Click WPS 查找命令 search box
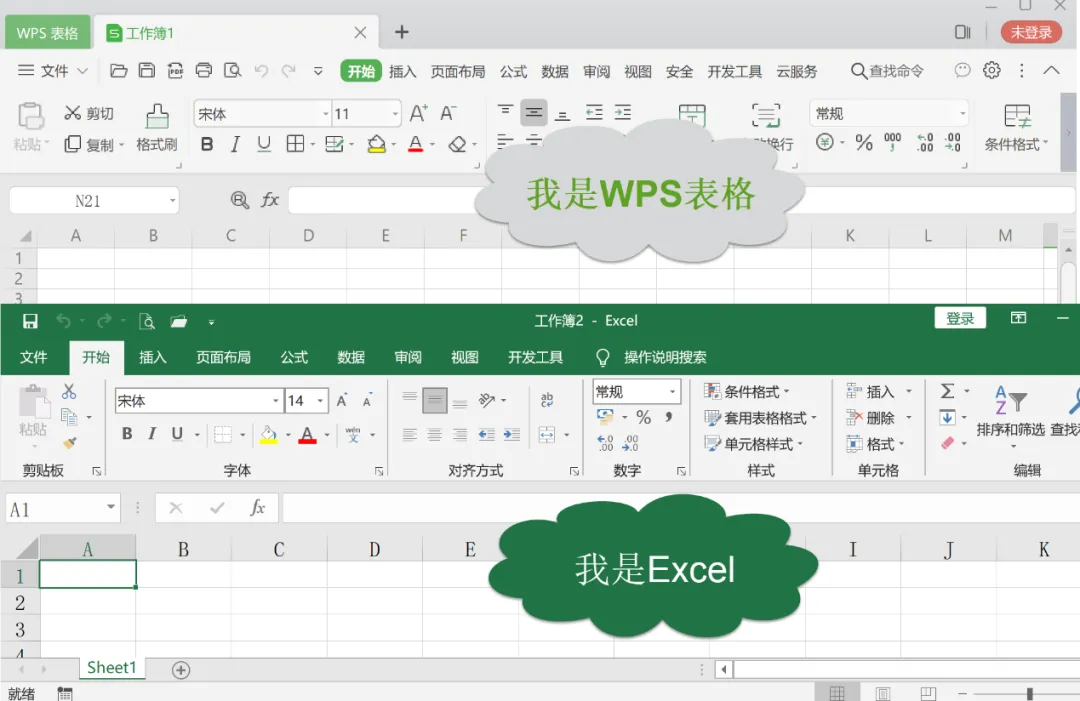 pos(888,70)
